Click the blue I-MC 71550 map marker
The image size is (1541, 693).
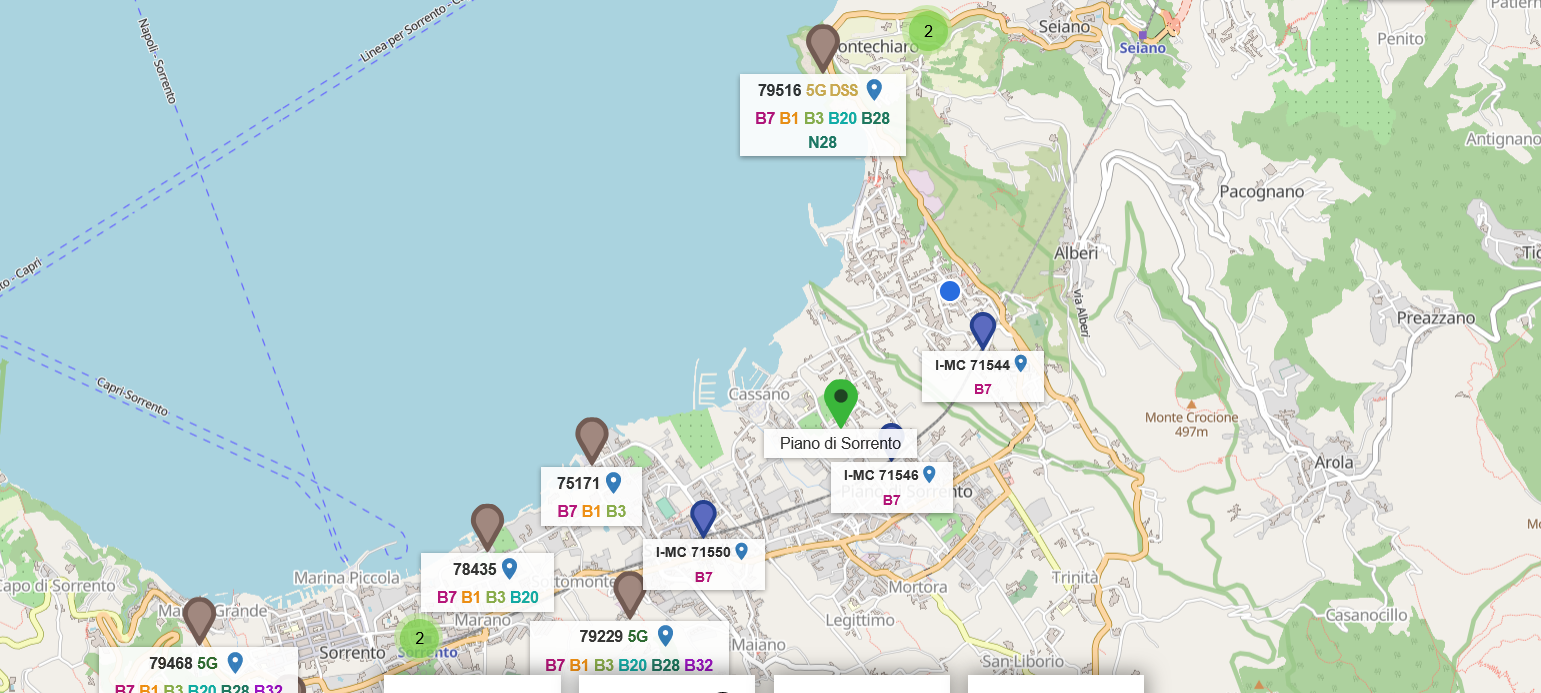click(703, 519)
